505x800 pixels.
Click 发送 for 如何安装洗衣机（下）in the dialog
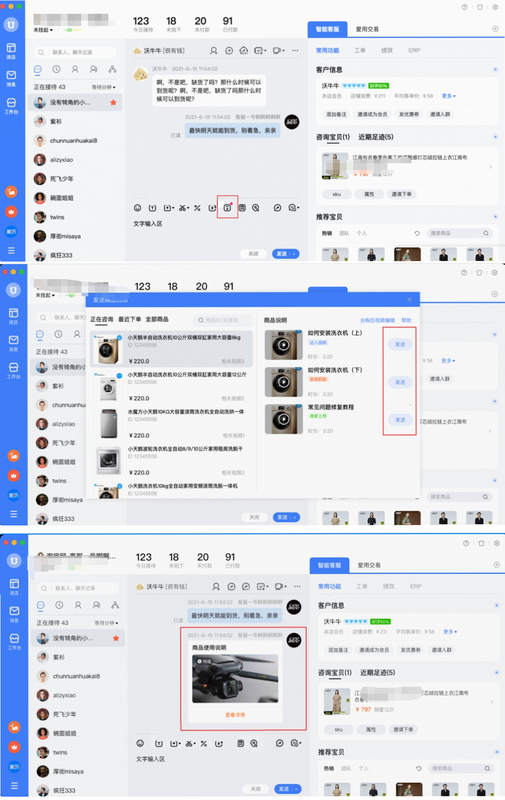400,382
